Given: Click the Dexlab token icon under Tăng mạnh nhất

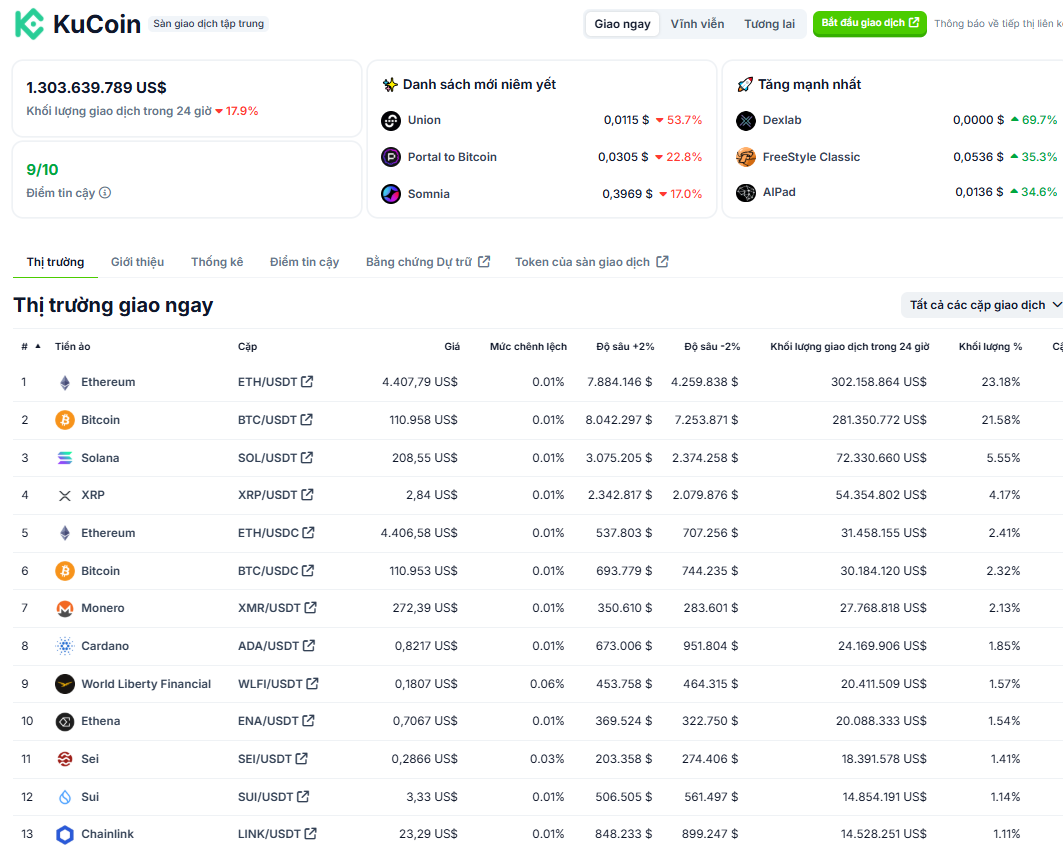Looking at the screenshot, I should [x=745, y=120].
